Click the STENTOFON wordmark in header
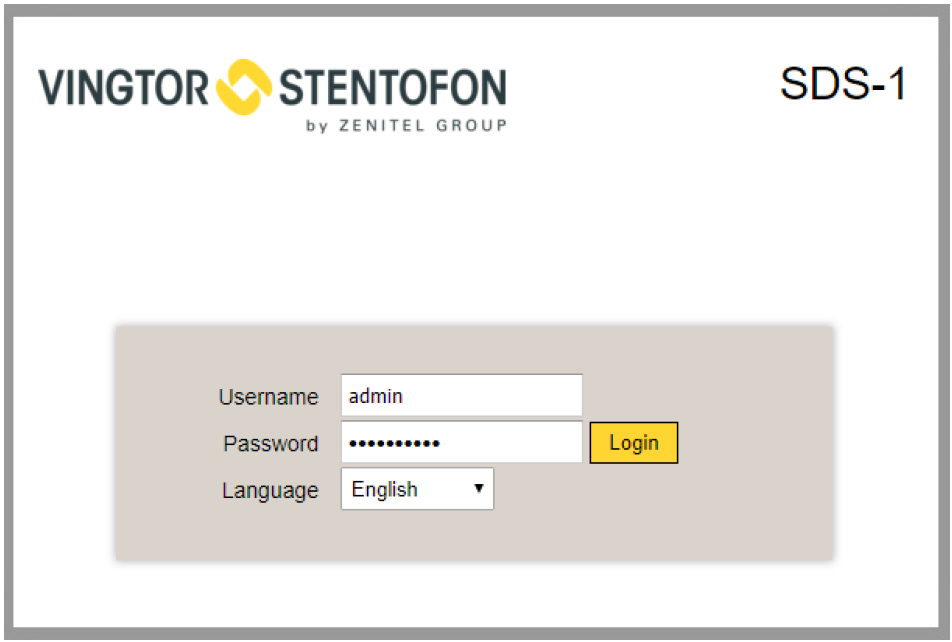Image resolution: width=952 pixels, height=642 pixels. (392, 88)
